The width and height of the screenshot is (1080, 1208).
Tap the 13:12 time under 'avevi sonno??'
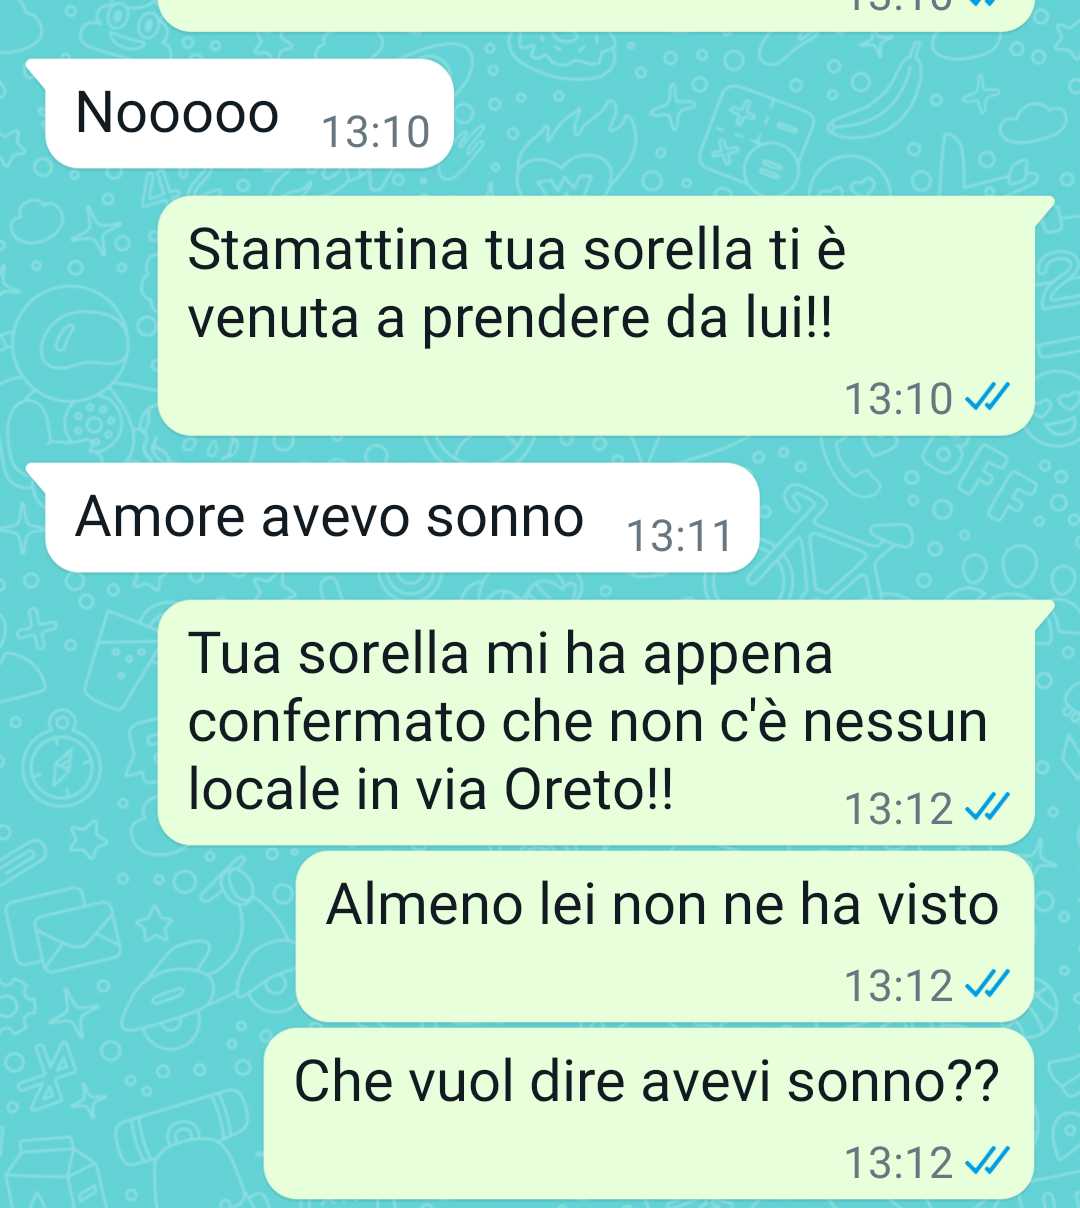899,1163
